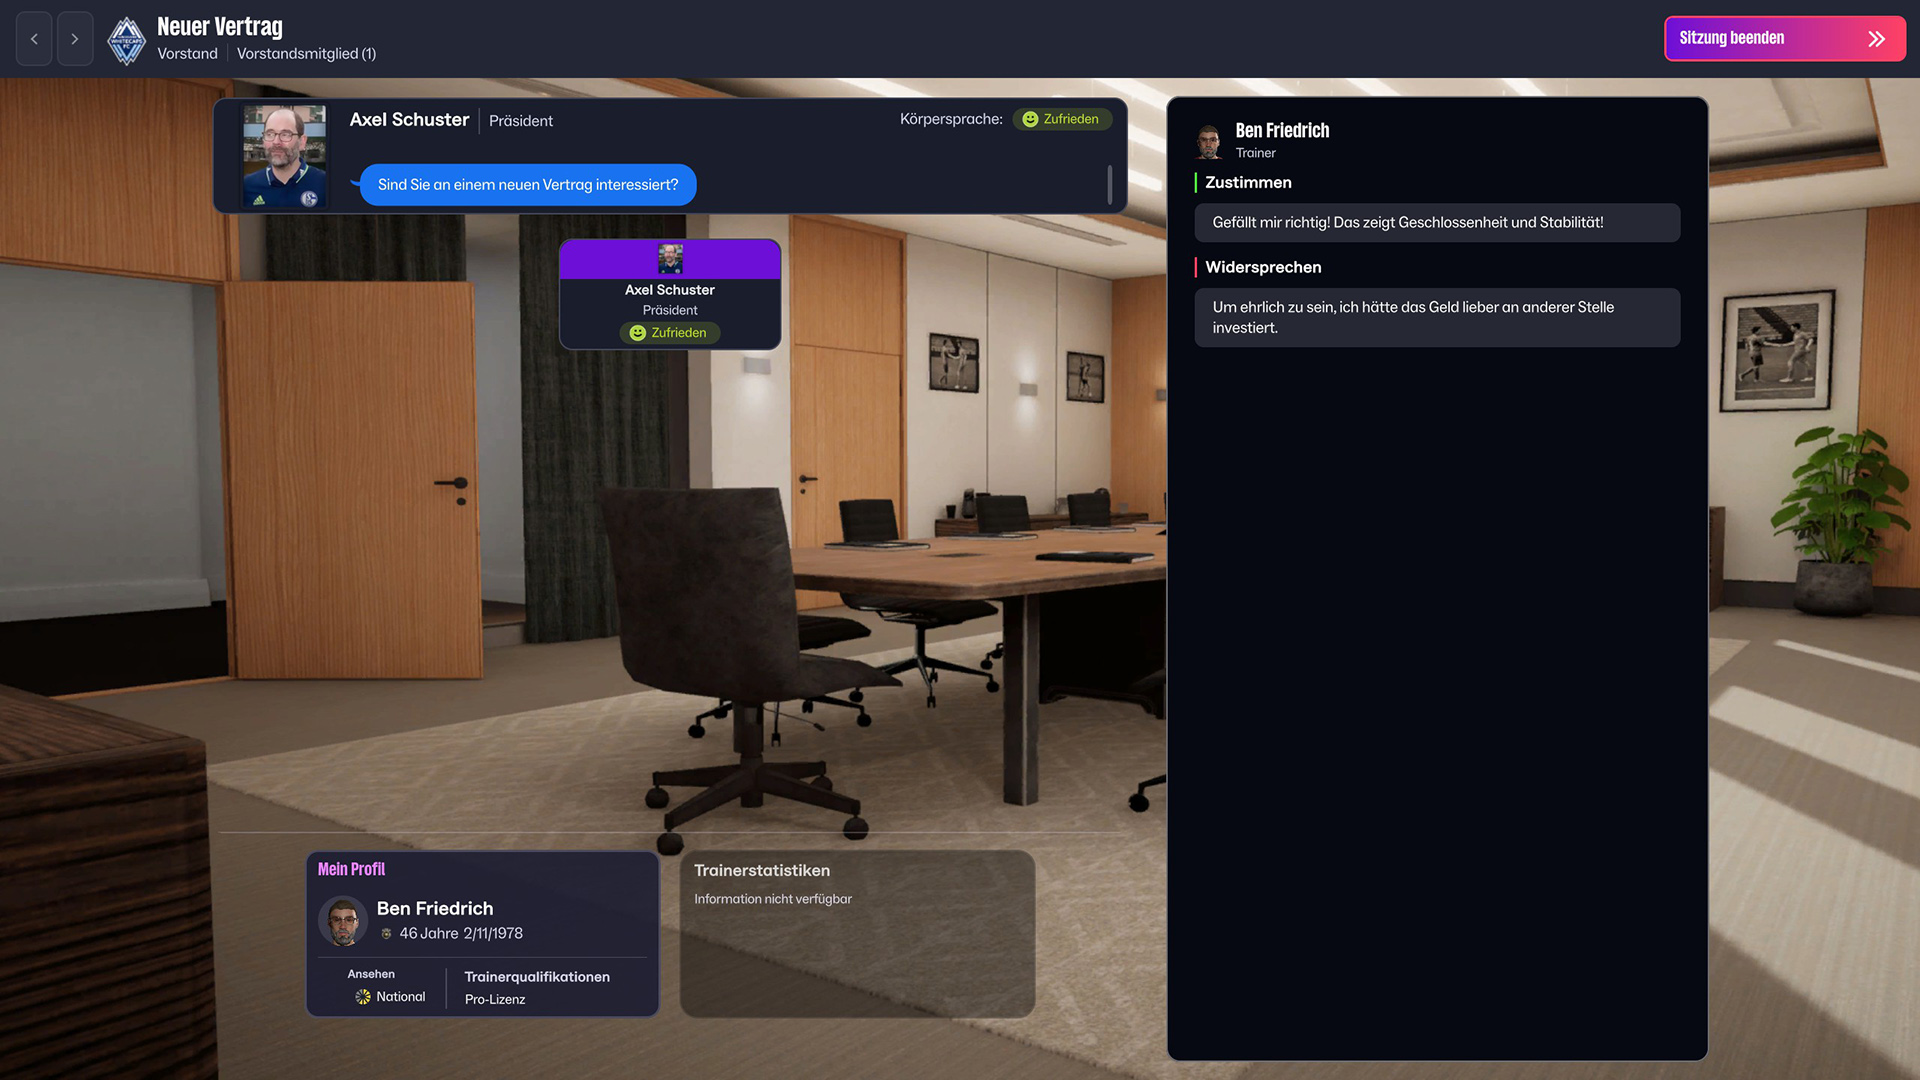Open the Trainerstatistiken panel
The height and width of the screenshot is (1080, 1920).
click(x=857, y=933)
